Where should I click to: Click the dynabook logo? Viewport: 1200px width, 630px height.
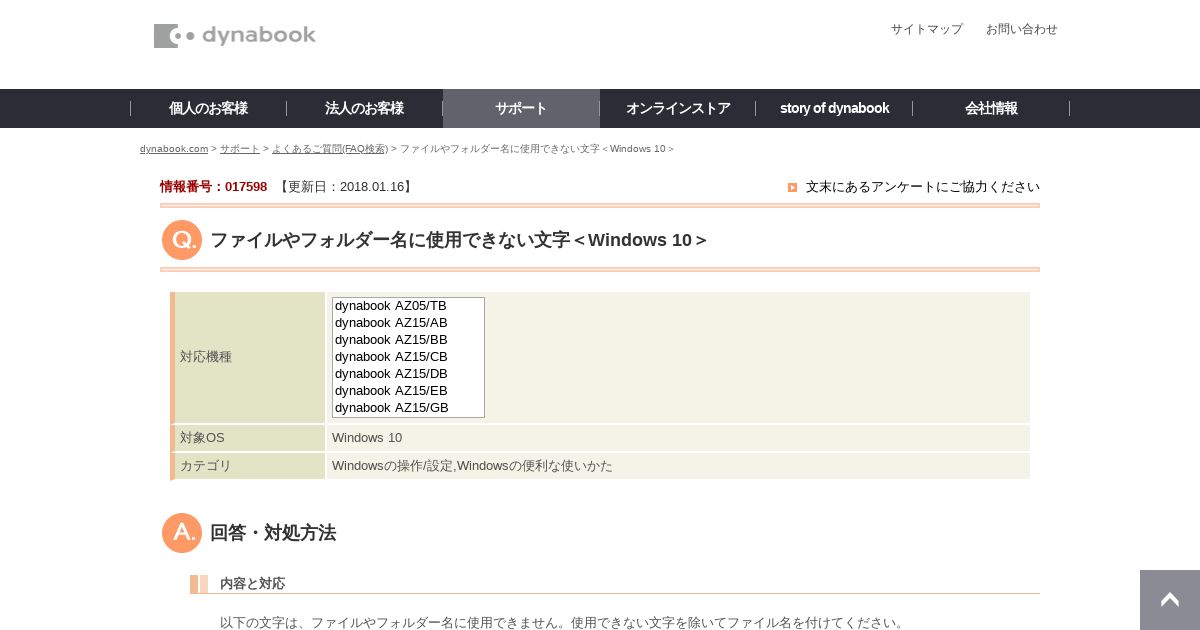pyautogui.click(x=235, y=36)
